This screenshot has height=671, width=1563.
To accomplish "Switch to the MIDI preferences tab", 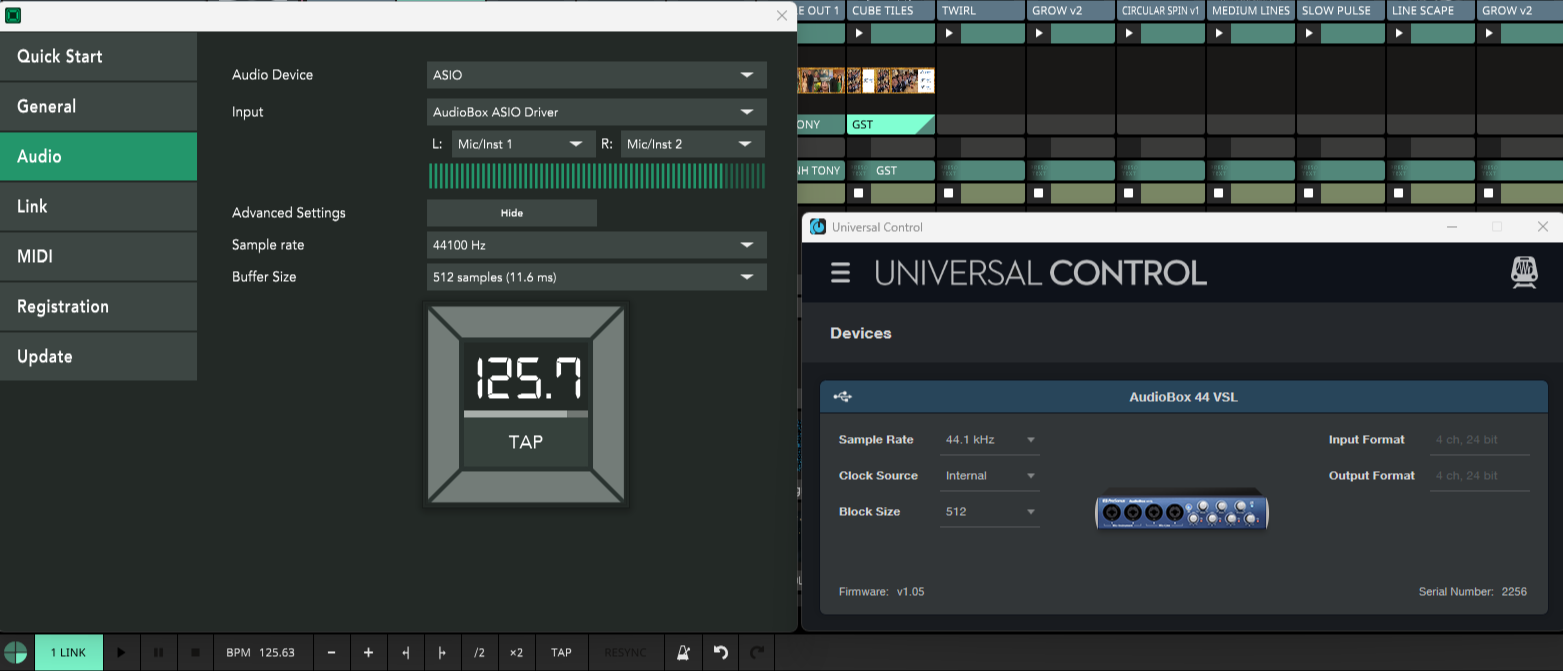I will [x=98, y=257].
